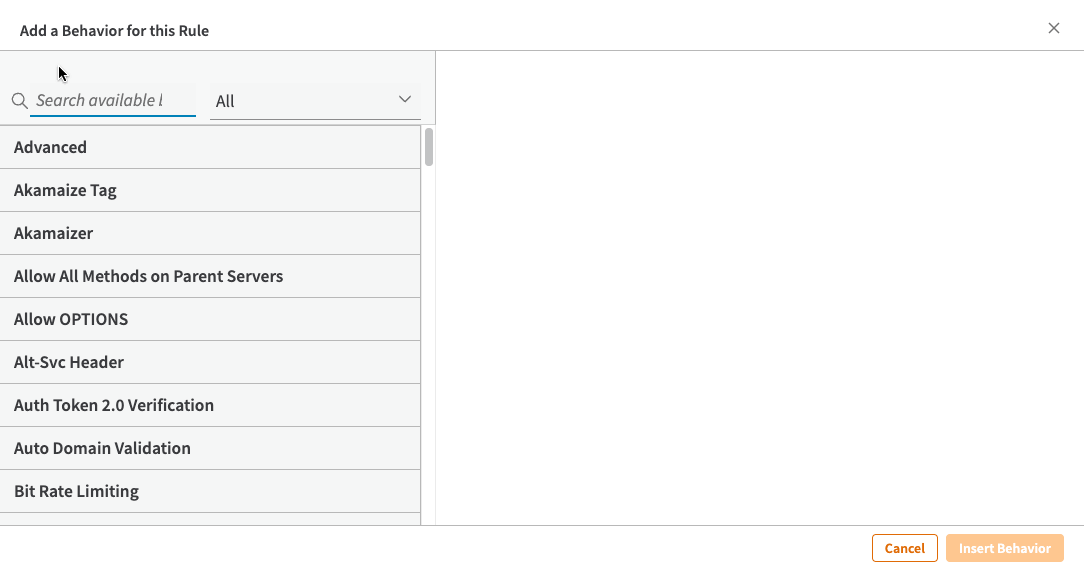This screenshot has width=1084, height=585.
Task: Click the empty behavior details pane
Action: point(759,288)
